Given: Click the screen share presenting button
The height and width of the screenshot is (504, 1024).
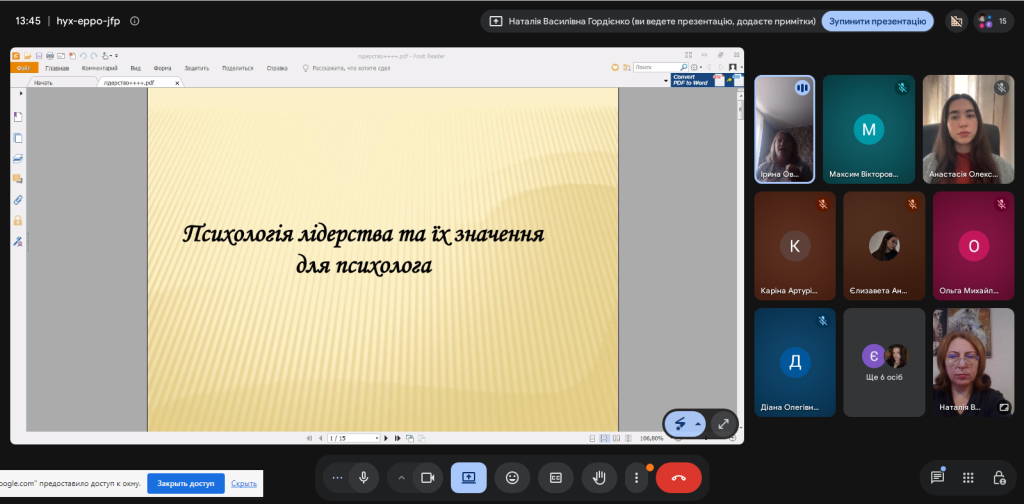Looking at the screenshot, I should [x=469, y=478].
